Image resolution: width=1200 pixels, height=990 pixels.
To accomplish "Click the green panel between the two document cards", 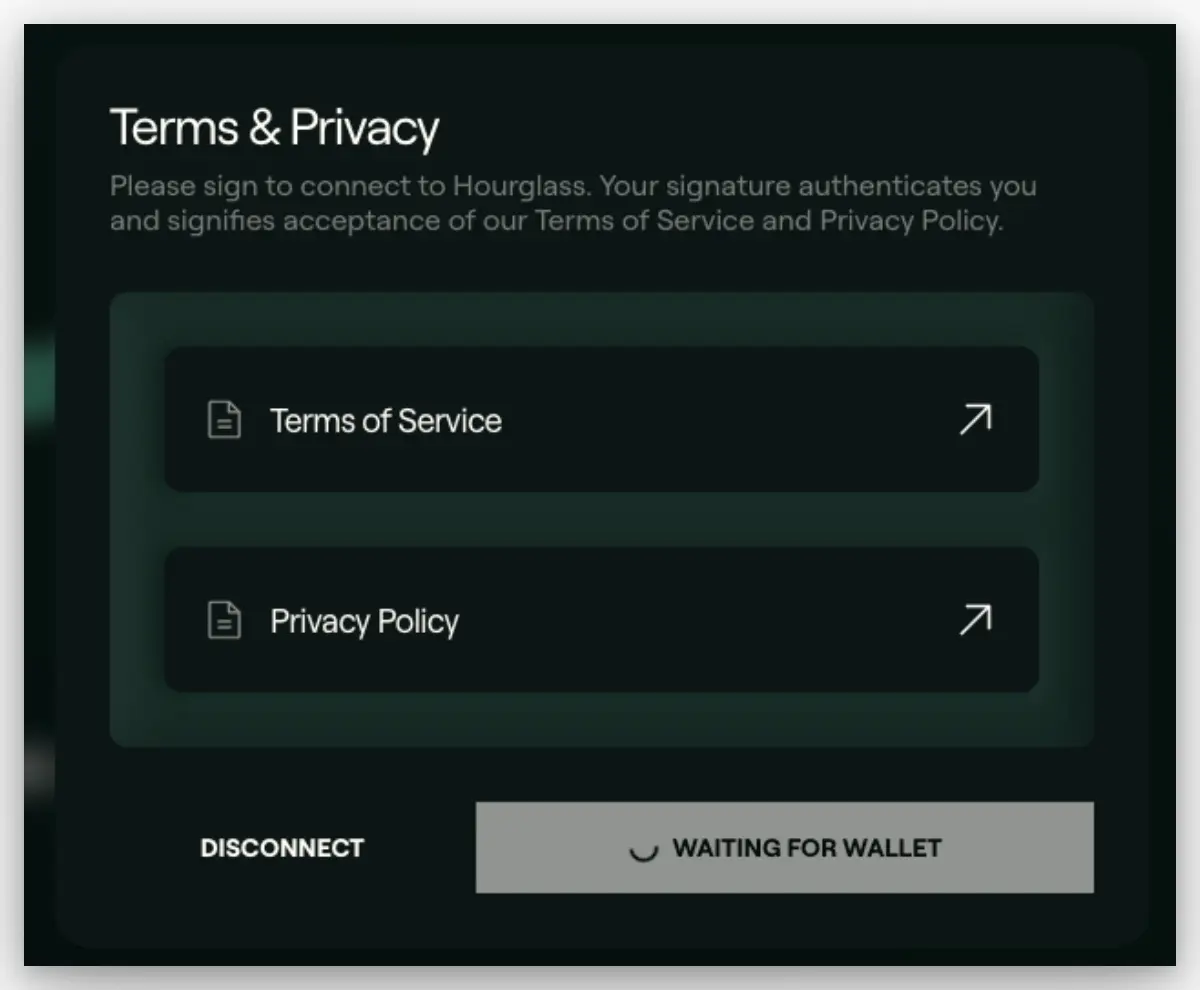I will pyautogui.click(x=601, y=519).
